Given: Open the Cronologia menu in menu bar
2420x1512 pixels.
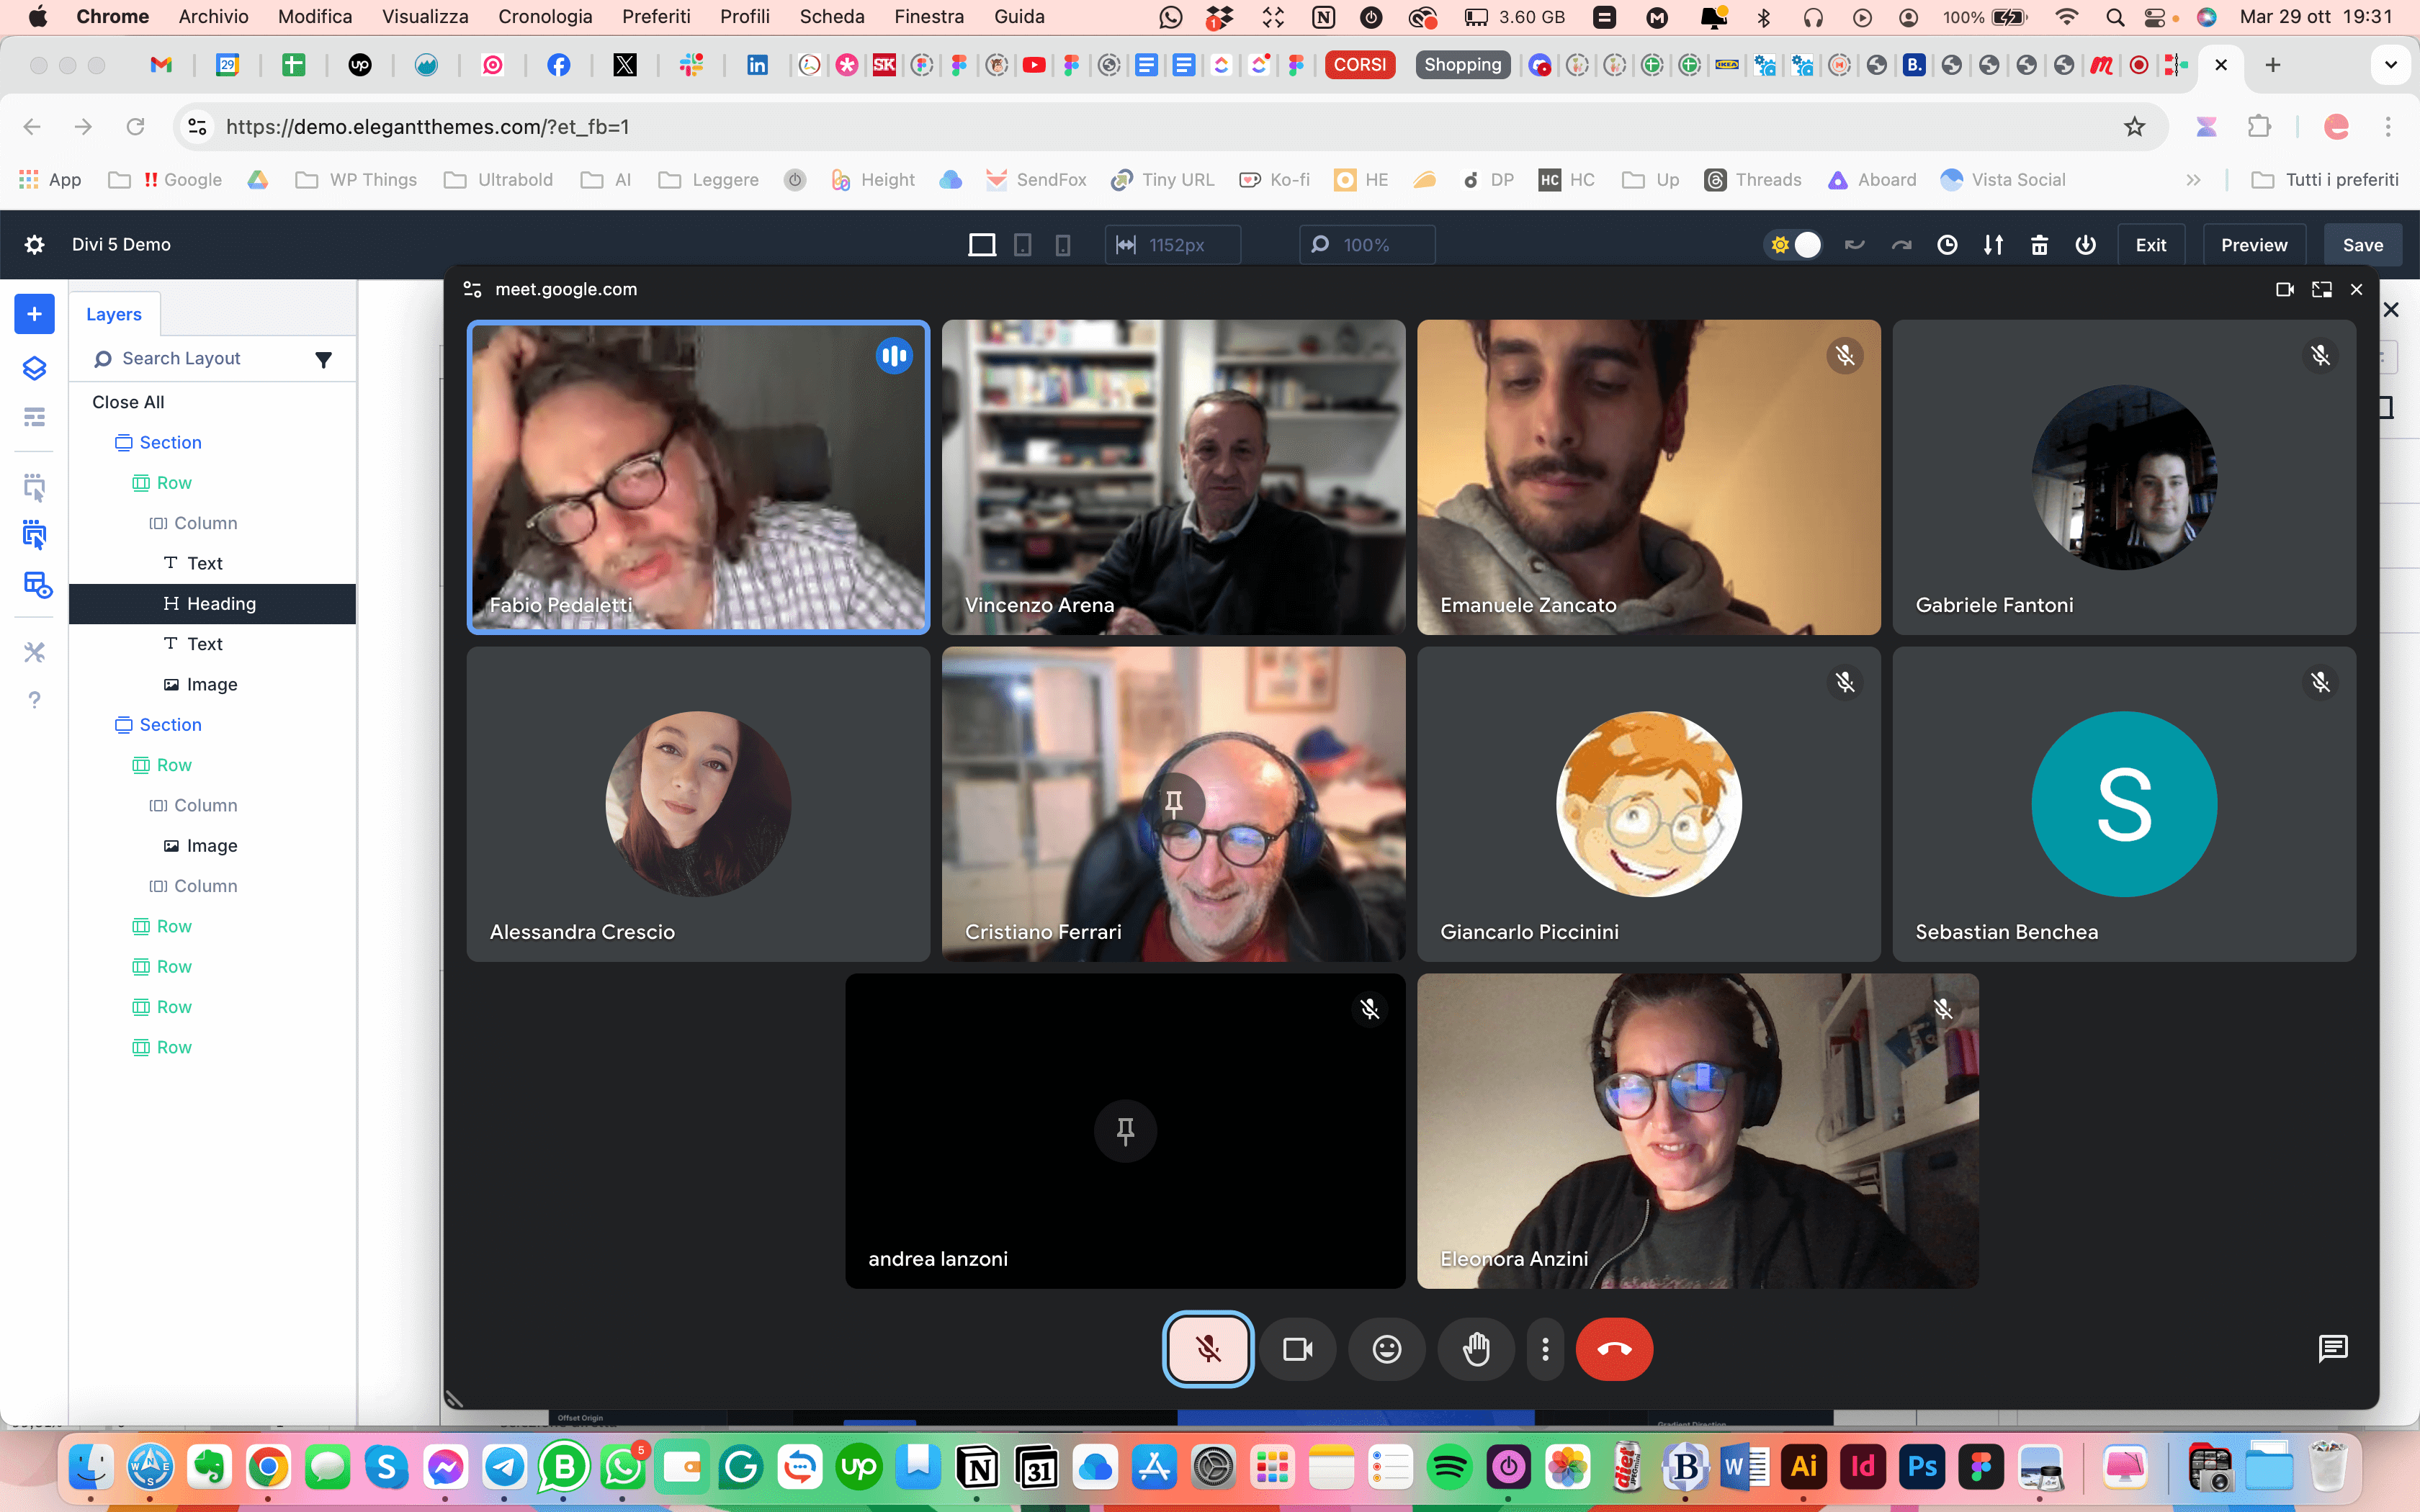Looking at the screenshot, I should click(x=545, y=16).
